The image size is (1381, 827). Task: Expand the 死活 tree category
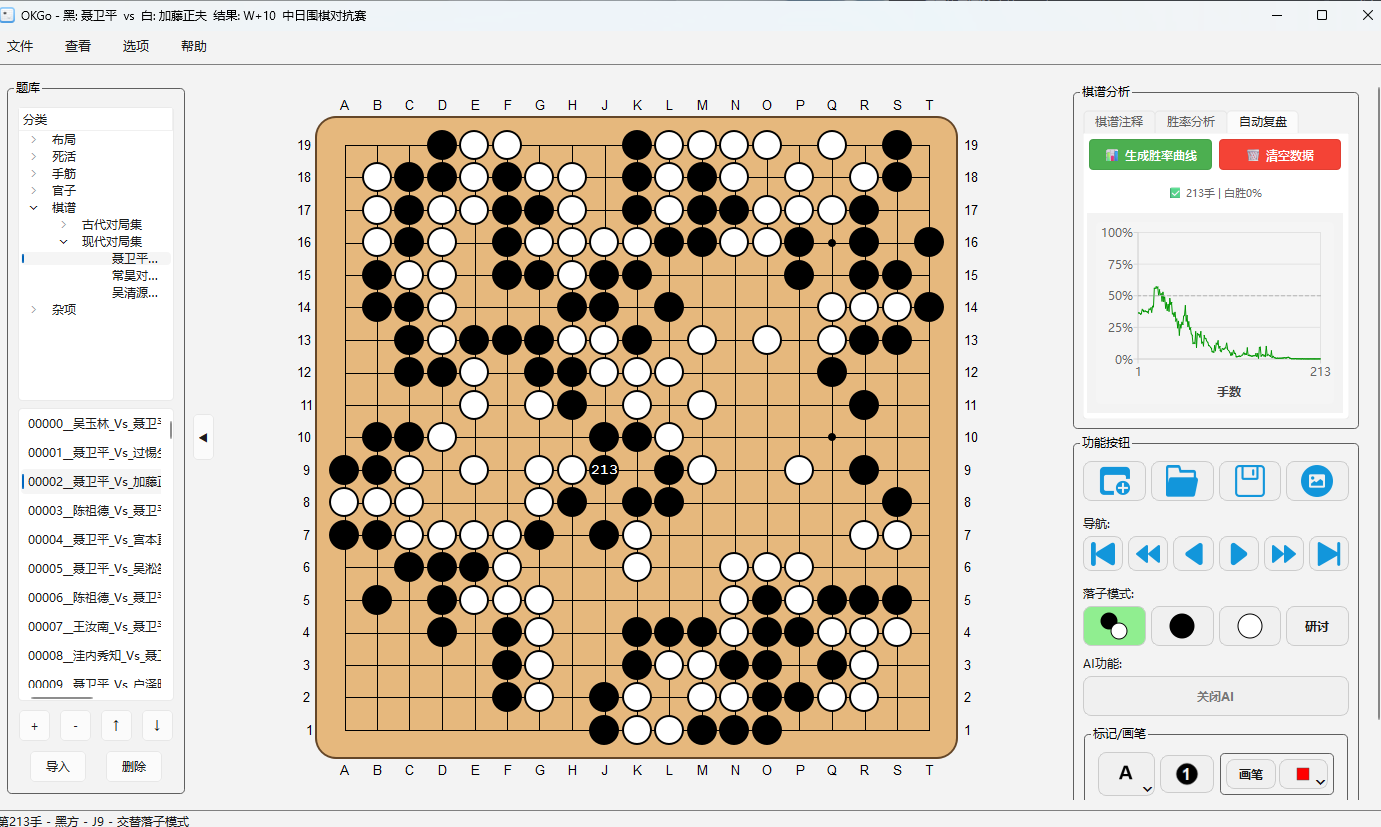(33, 157)
